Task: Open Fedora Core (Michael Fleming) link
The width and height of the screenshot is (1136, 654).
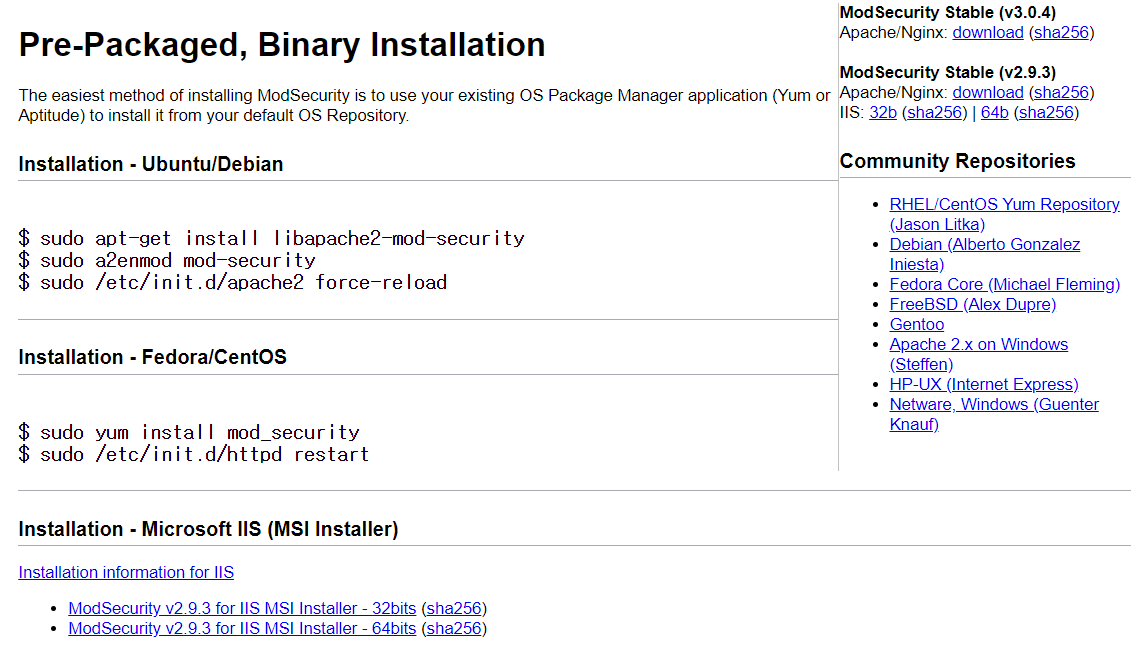Action: (1004, 285)
